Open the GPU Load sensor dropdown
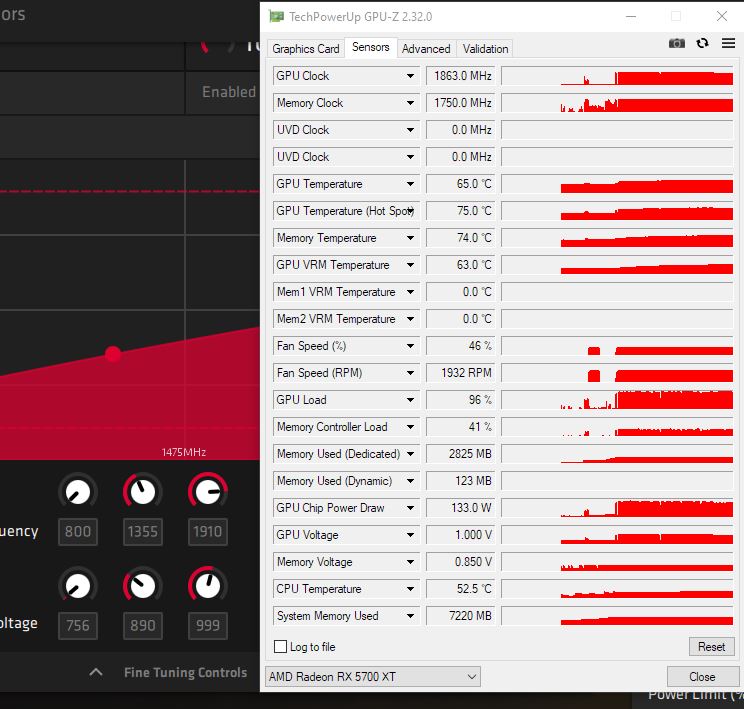The width and height of the screenshot is (744, 709). (410, 400)
